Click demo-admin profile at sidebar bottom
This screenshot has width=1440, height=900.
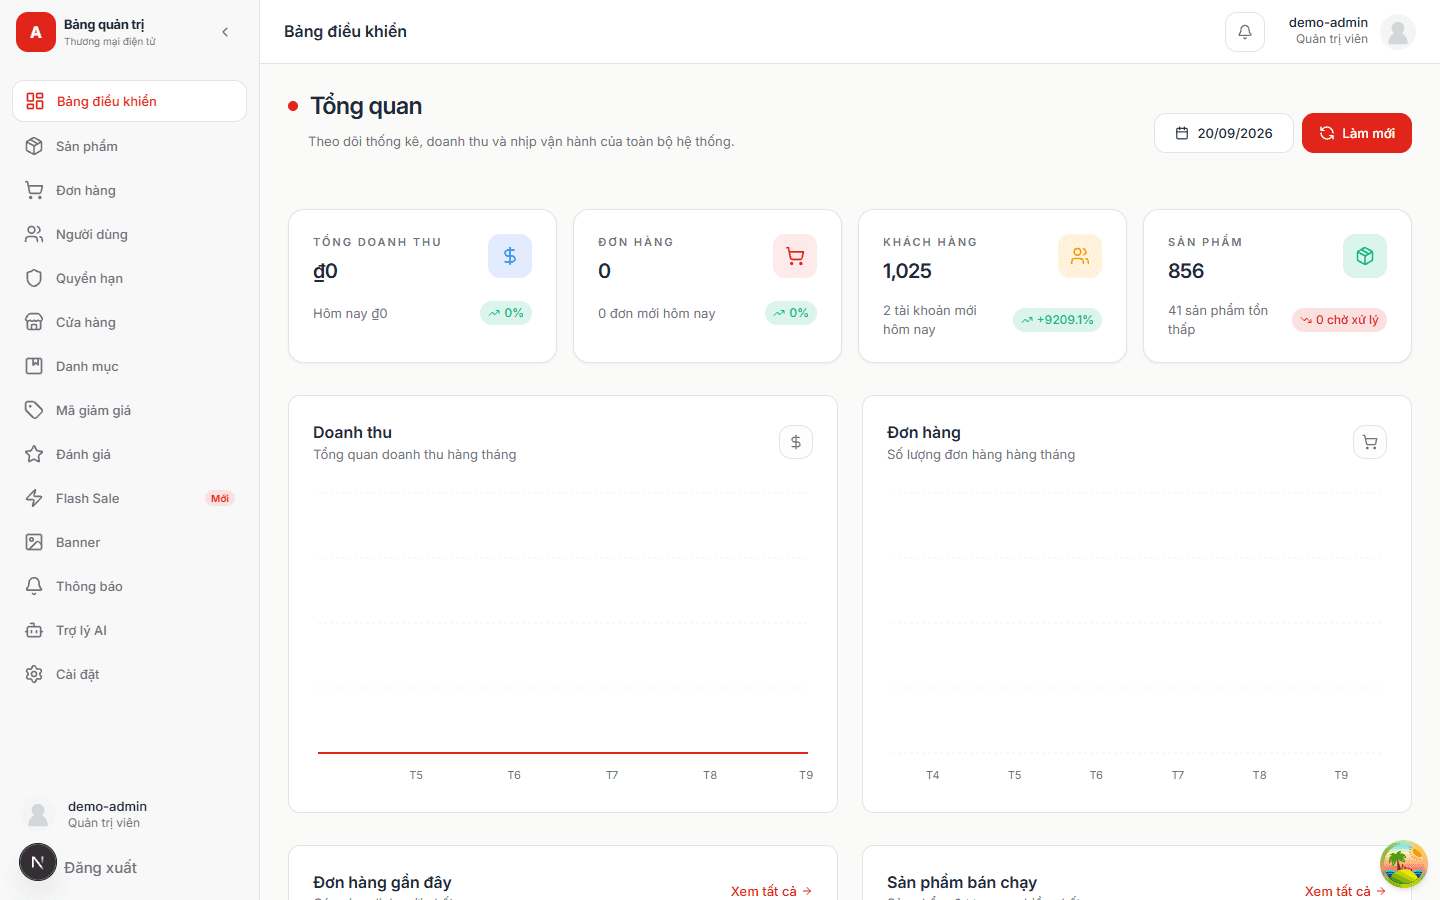click(107, 814)
